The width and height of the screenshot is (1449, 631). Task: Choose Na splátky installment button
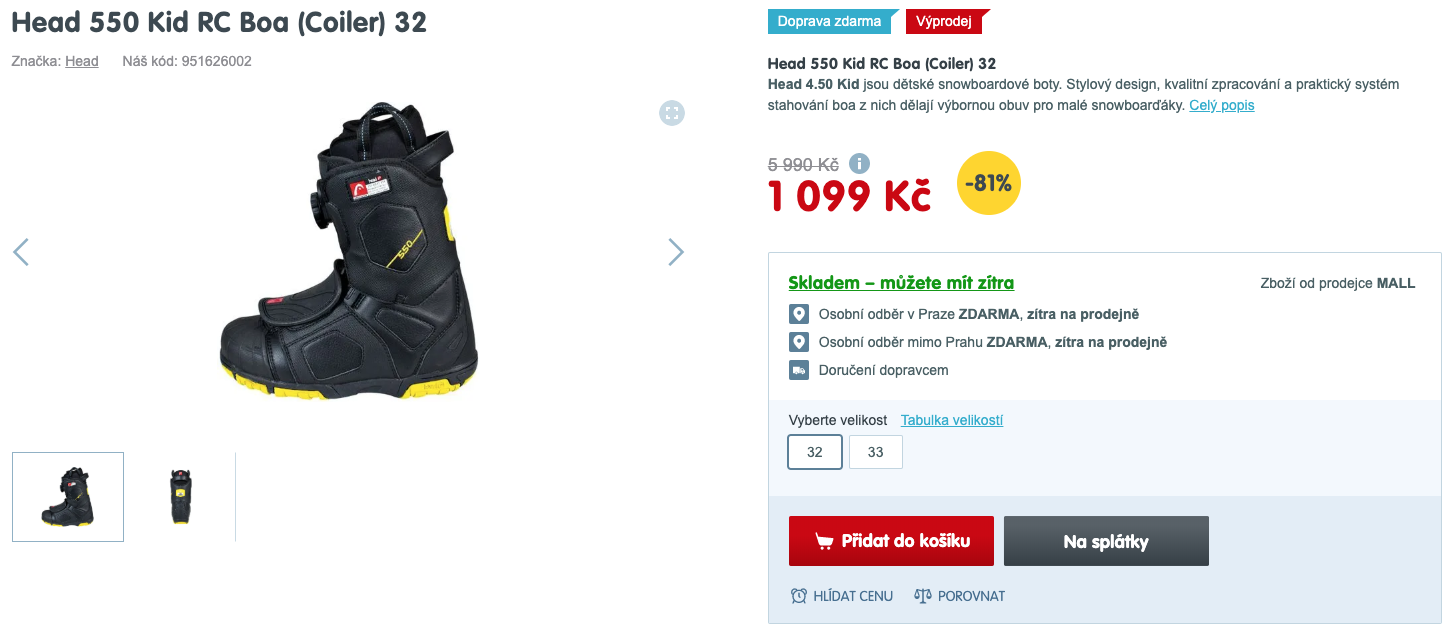(1106, 541)
